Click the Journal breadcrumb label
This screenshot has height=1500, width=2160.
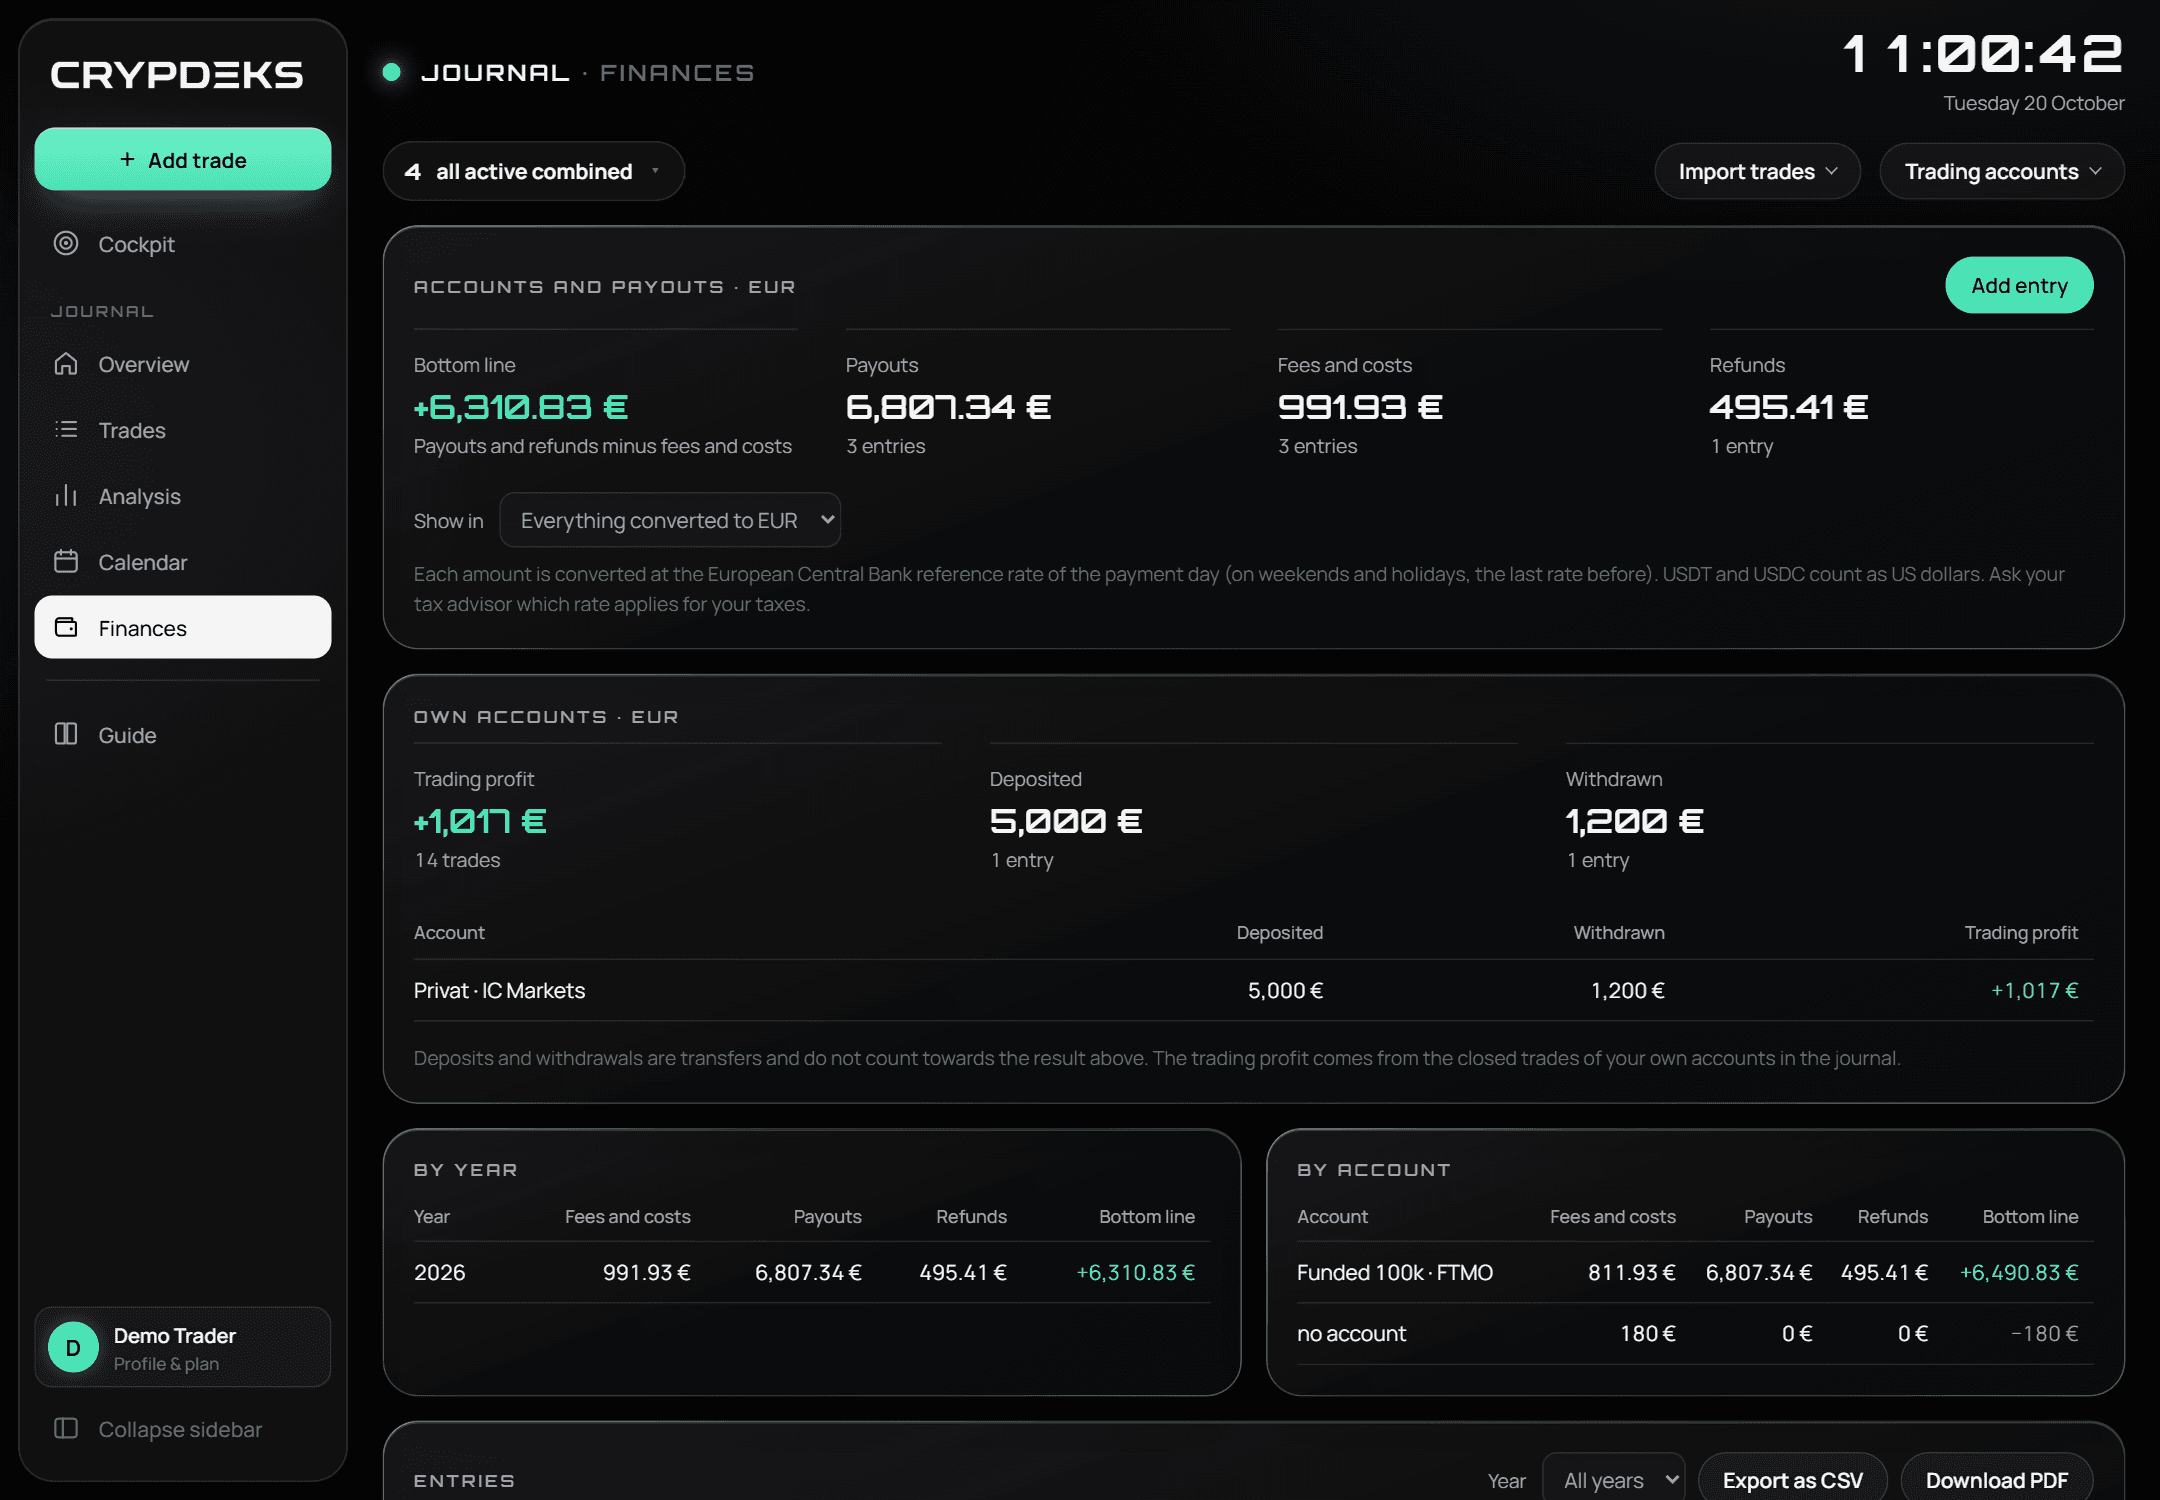(x=495, y=73)
